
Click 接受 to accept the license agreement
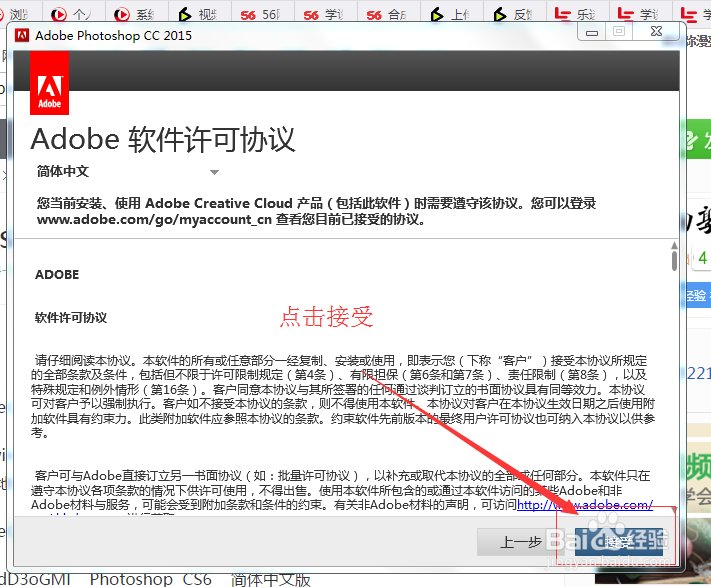click(618, 542)
